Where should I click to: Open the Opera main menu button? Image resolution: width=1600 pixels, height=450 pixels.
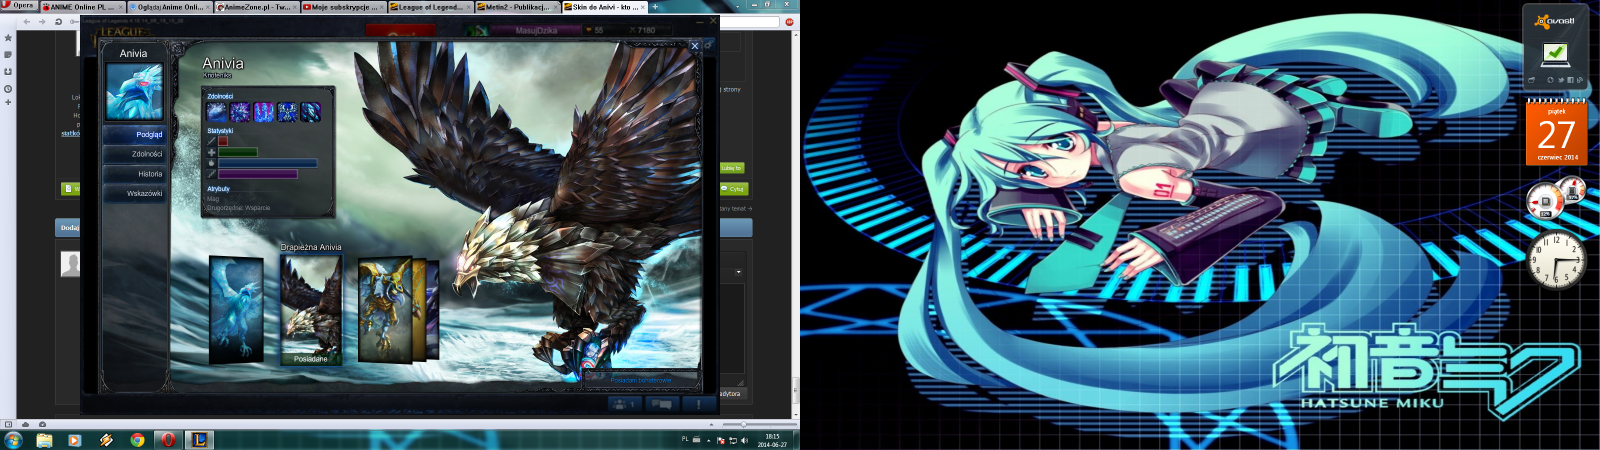click(x=19, y=6)
